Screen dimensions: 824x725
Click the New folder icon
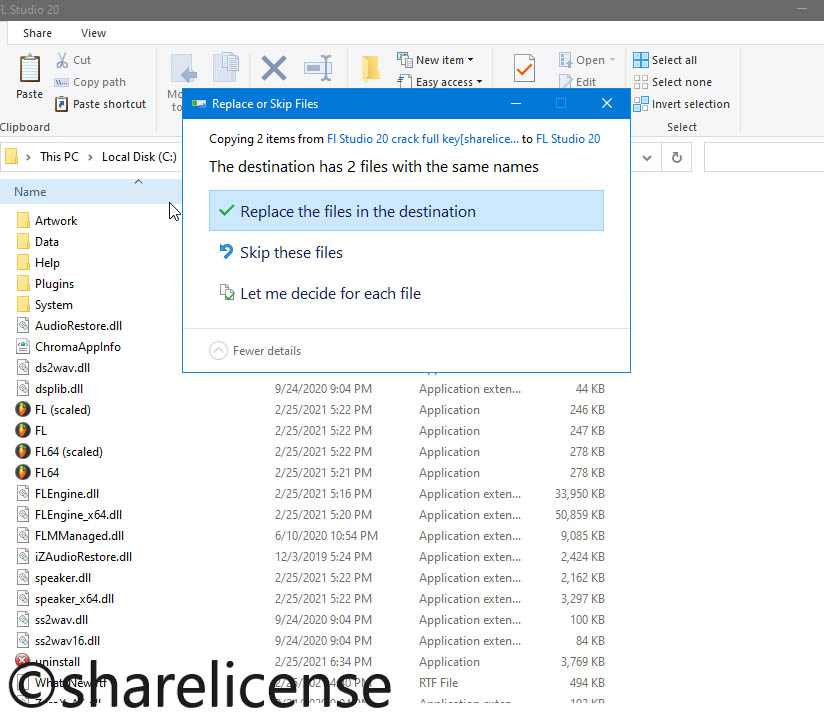click(x=371, y=68)
